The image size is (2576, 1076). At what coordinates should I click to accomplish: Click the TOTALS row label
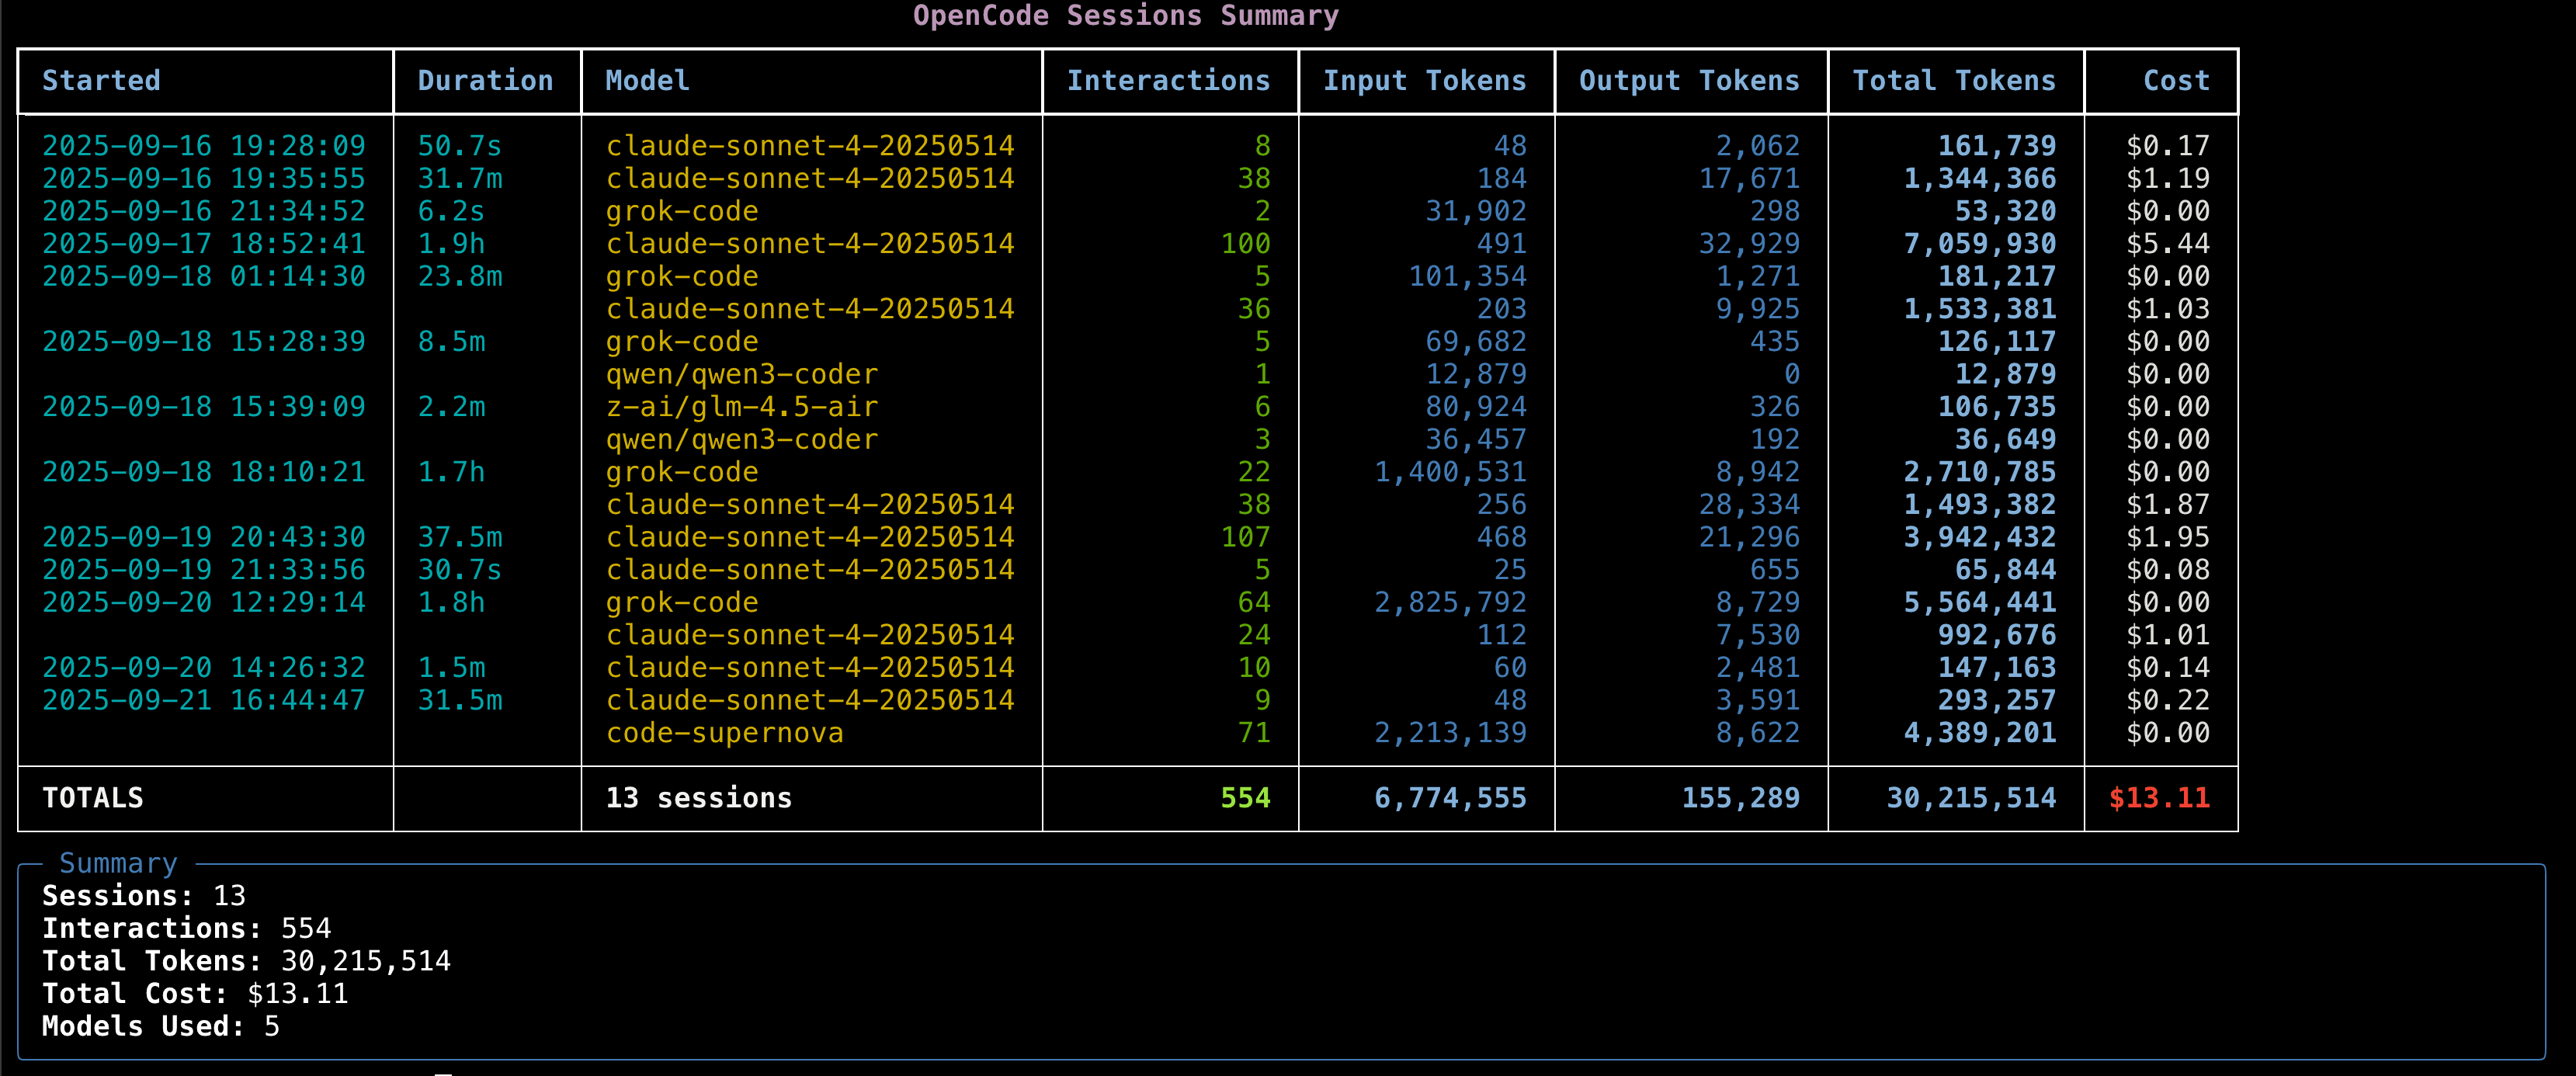coord(93,798)
